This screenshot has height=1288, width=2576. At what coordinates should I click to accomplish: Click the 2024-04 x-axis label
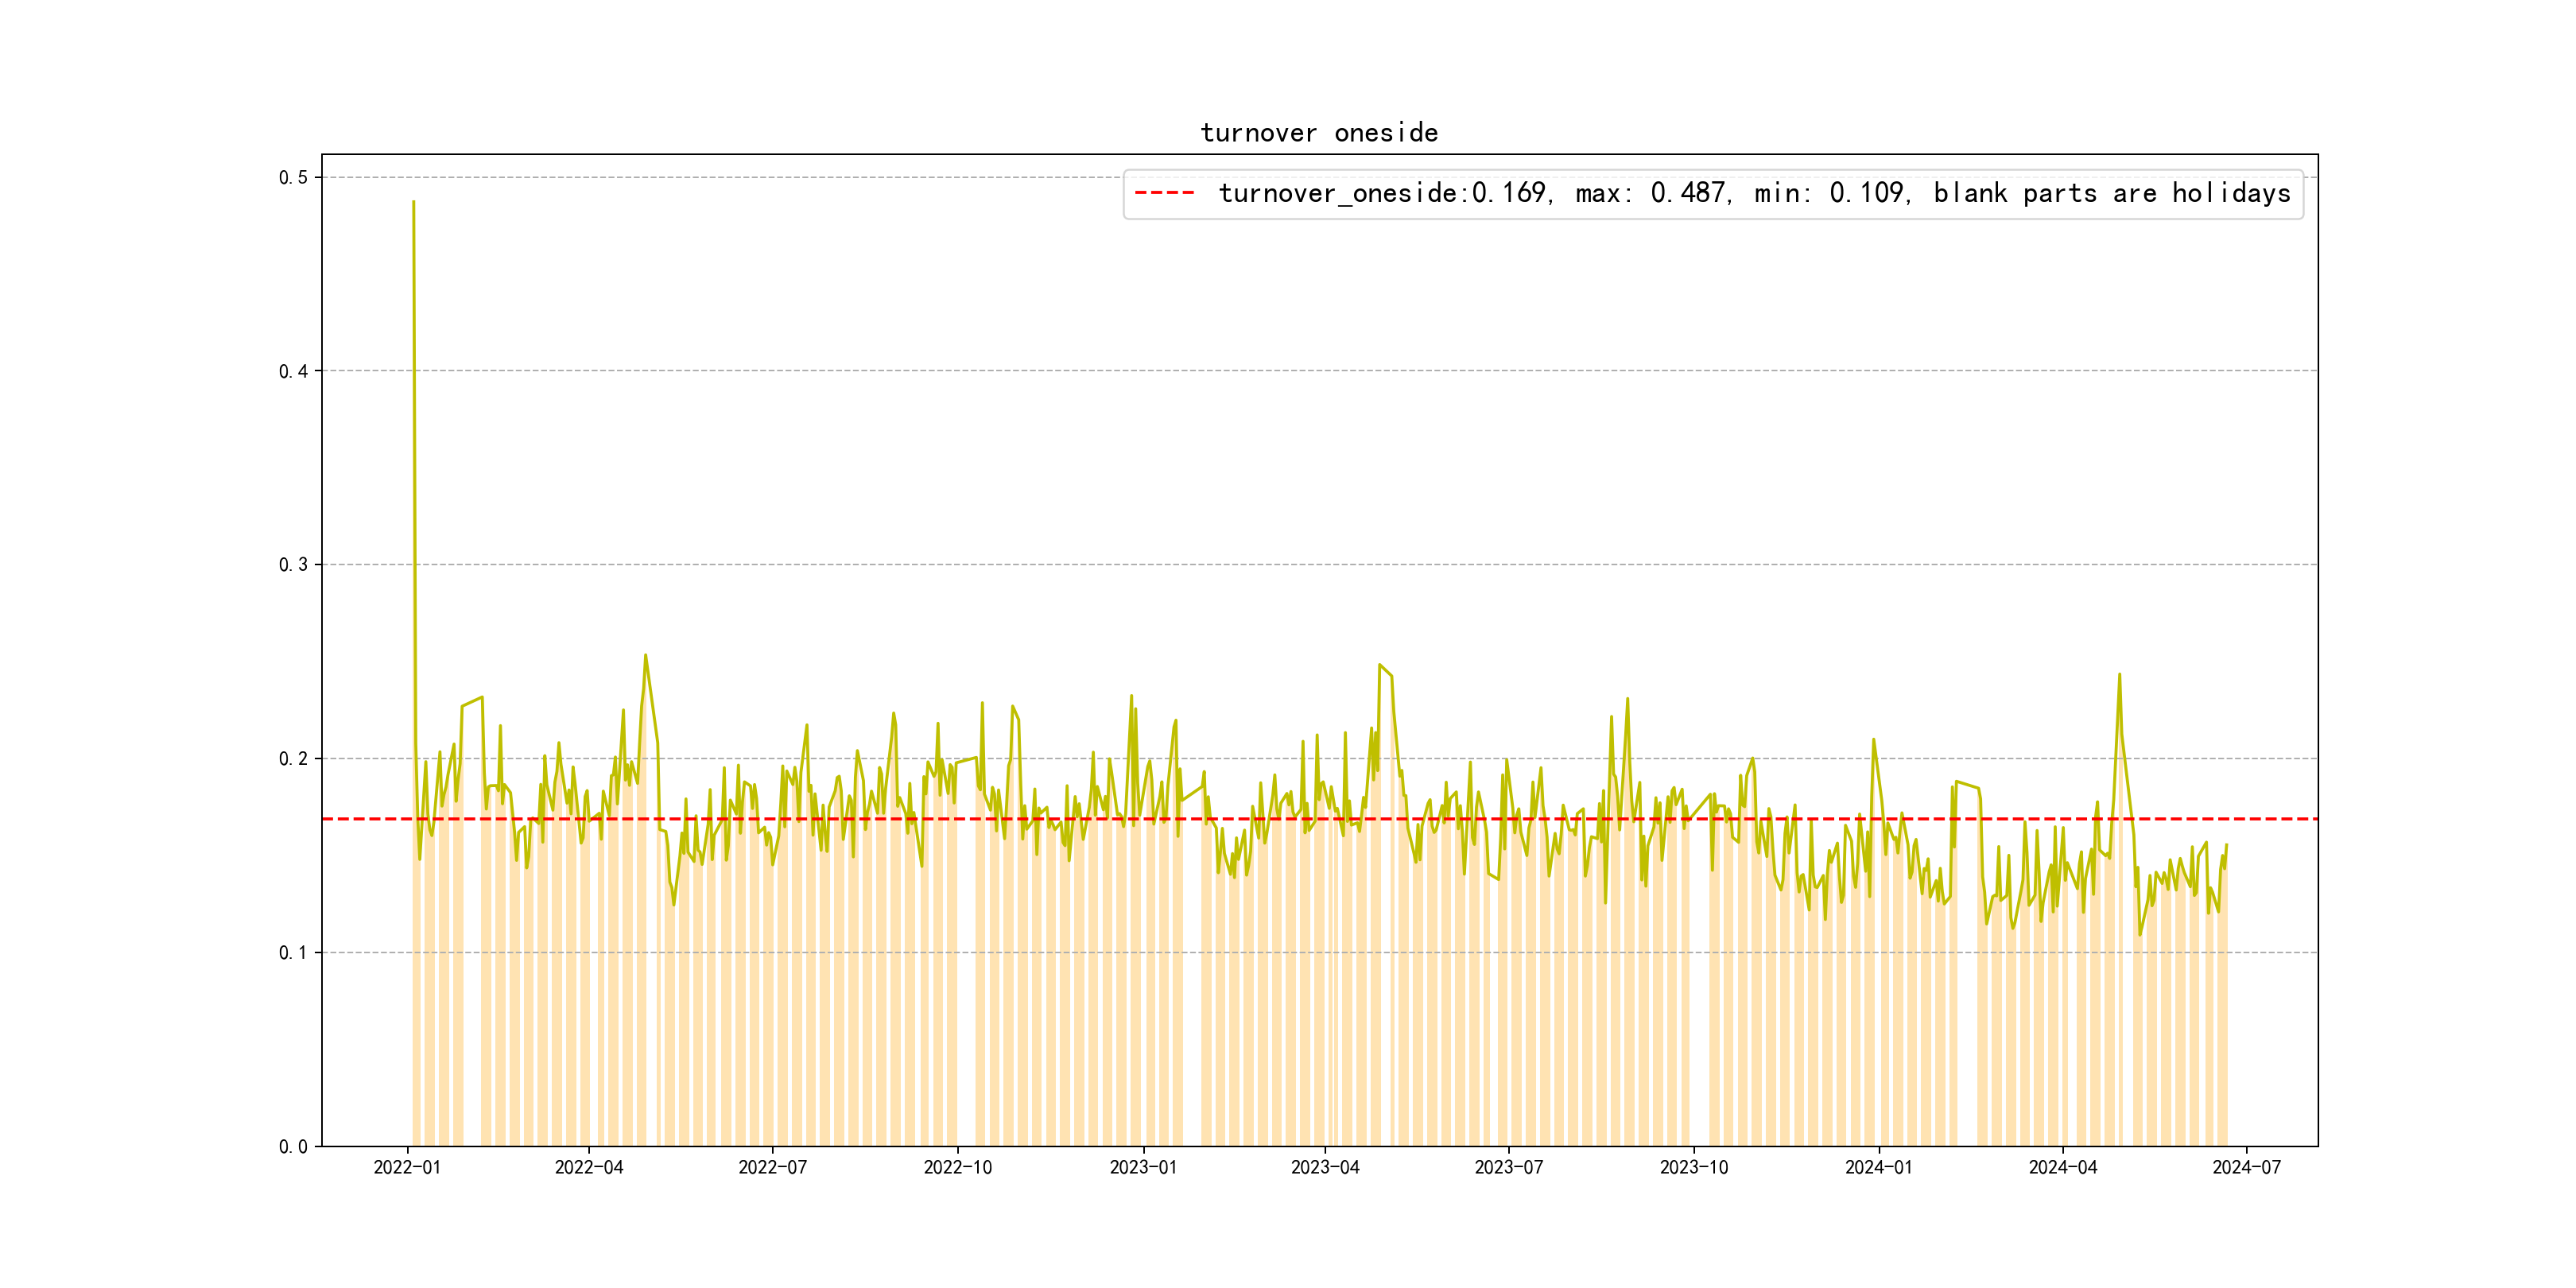(x=2062, y=1168)
